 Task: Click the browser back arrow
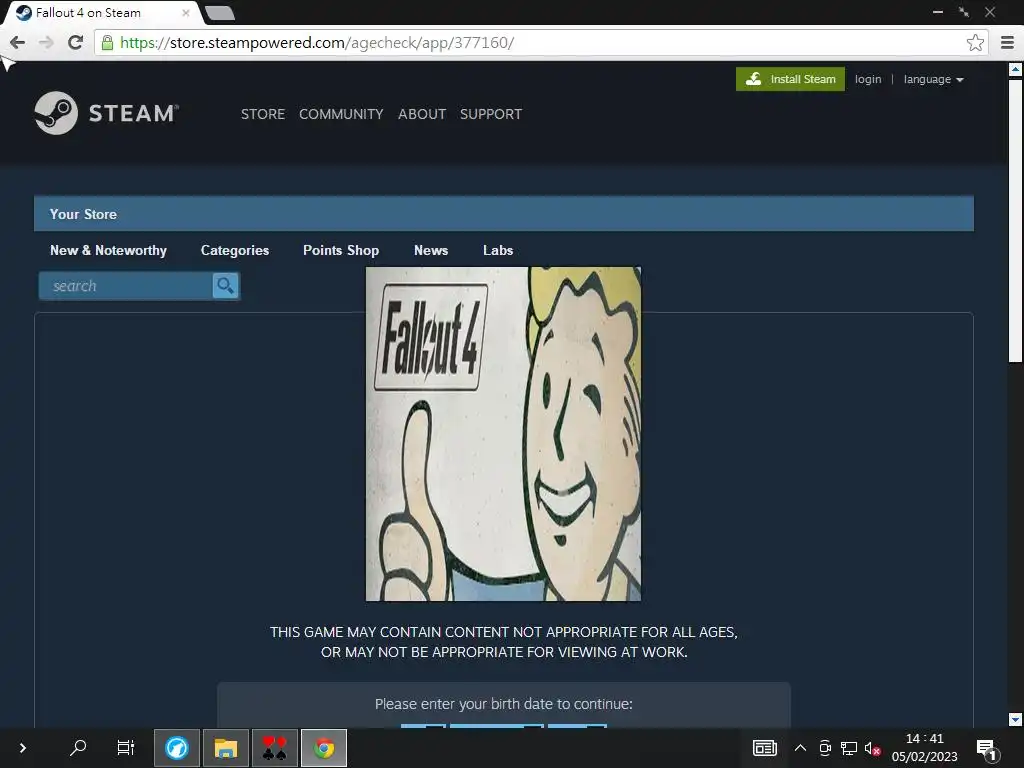[18, 42]
